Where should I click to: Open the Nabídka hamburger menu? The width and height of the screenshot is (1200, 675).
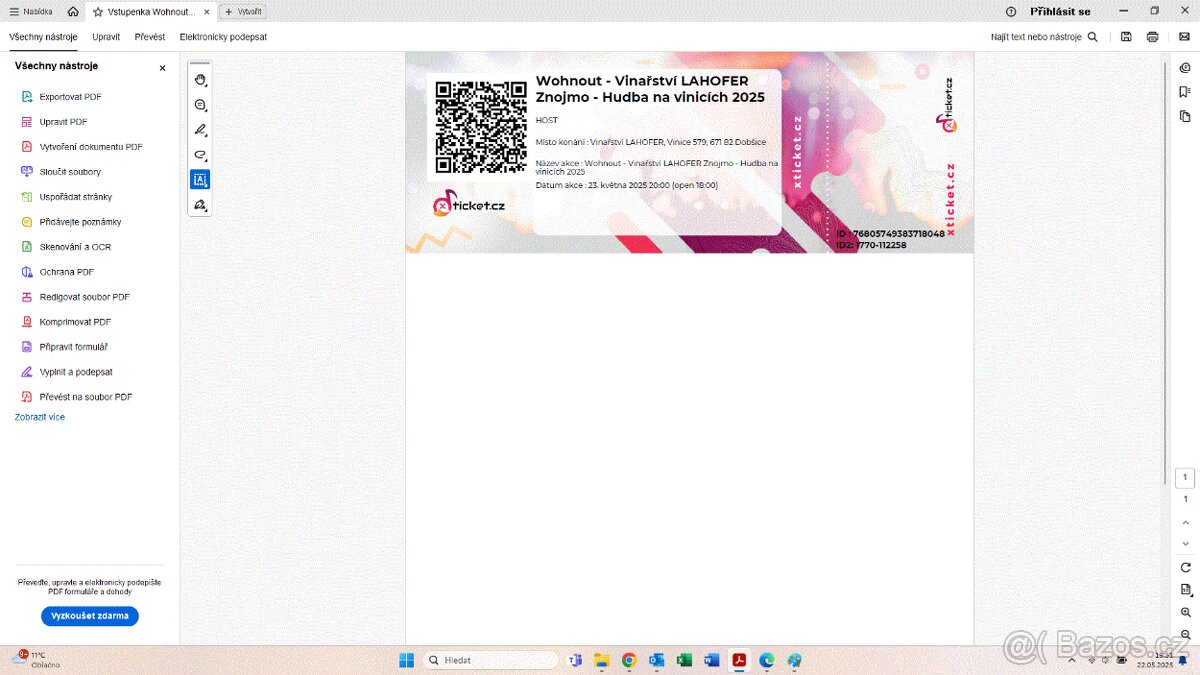[x=31, y=12]
